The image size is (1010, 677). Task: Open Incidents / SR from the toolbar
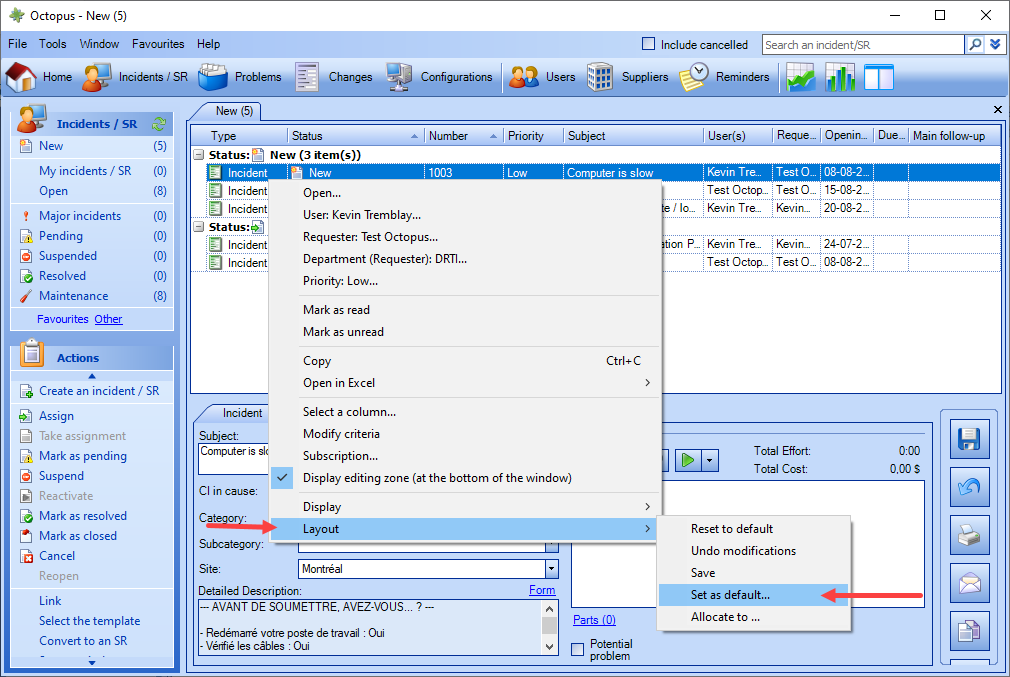135,77
